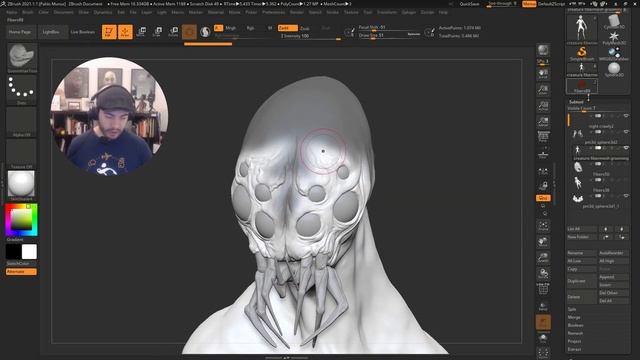Open the Material menu

point(216,12)
